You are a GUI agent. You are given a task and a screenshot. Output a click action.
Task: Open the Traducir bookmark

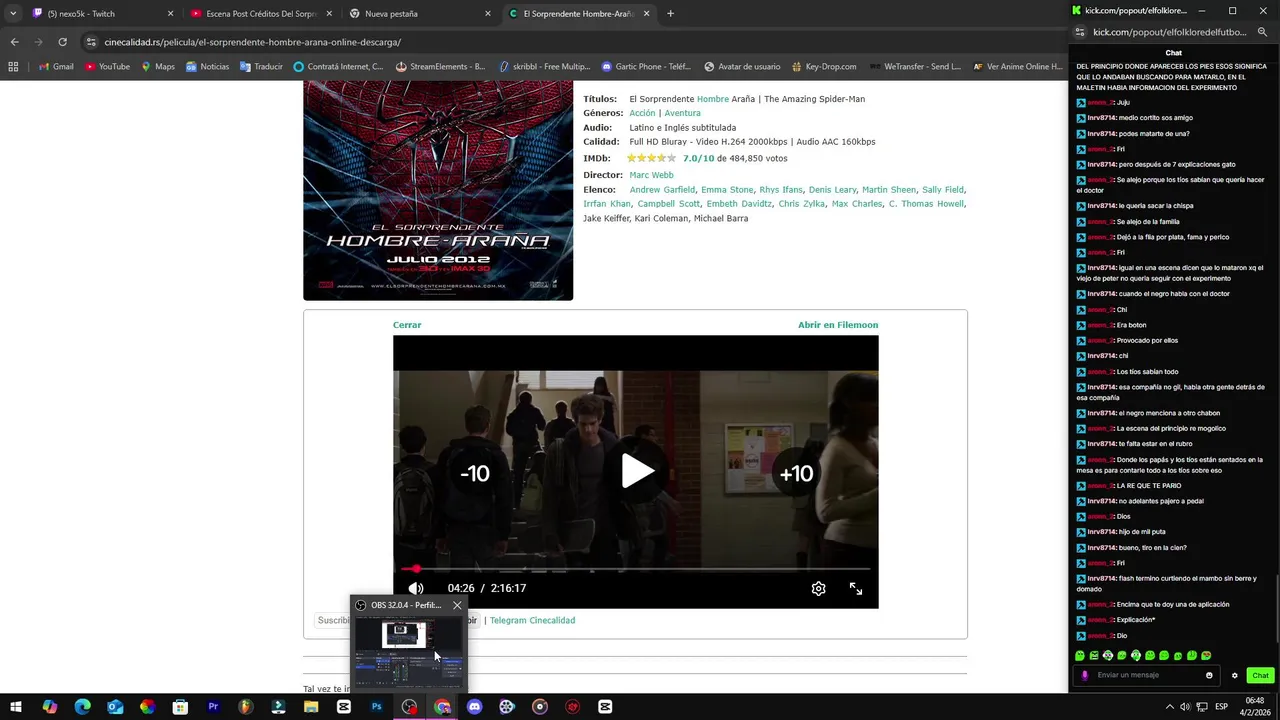[260, 67]
